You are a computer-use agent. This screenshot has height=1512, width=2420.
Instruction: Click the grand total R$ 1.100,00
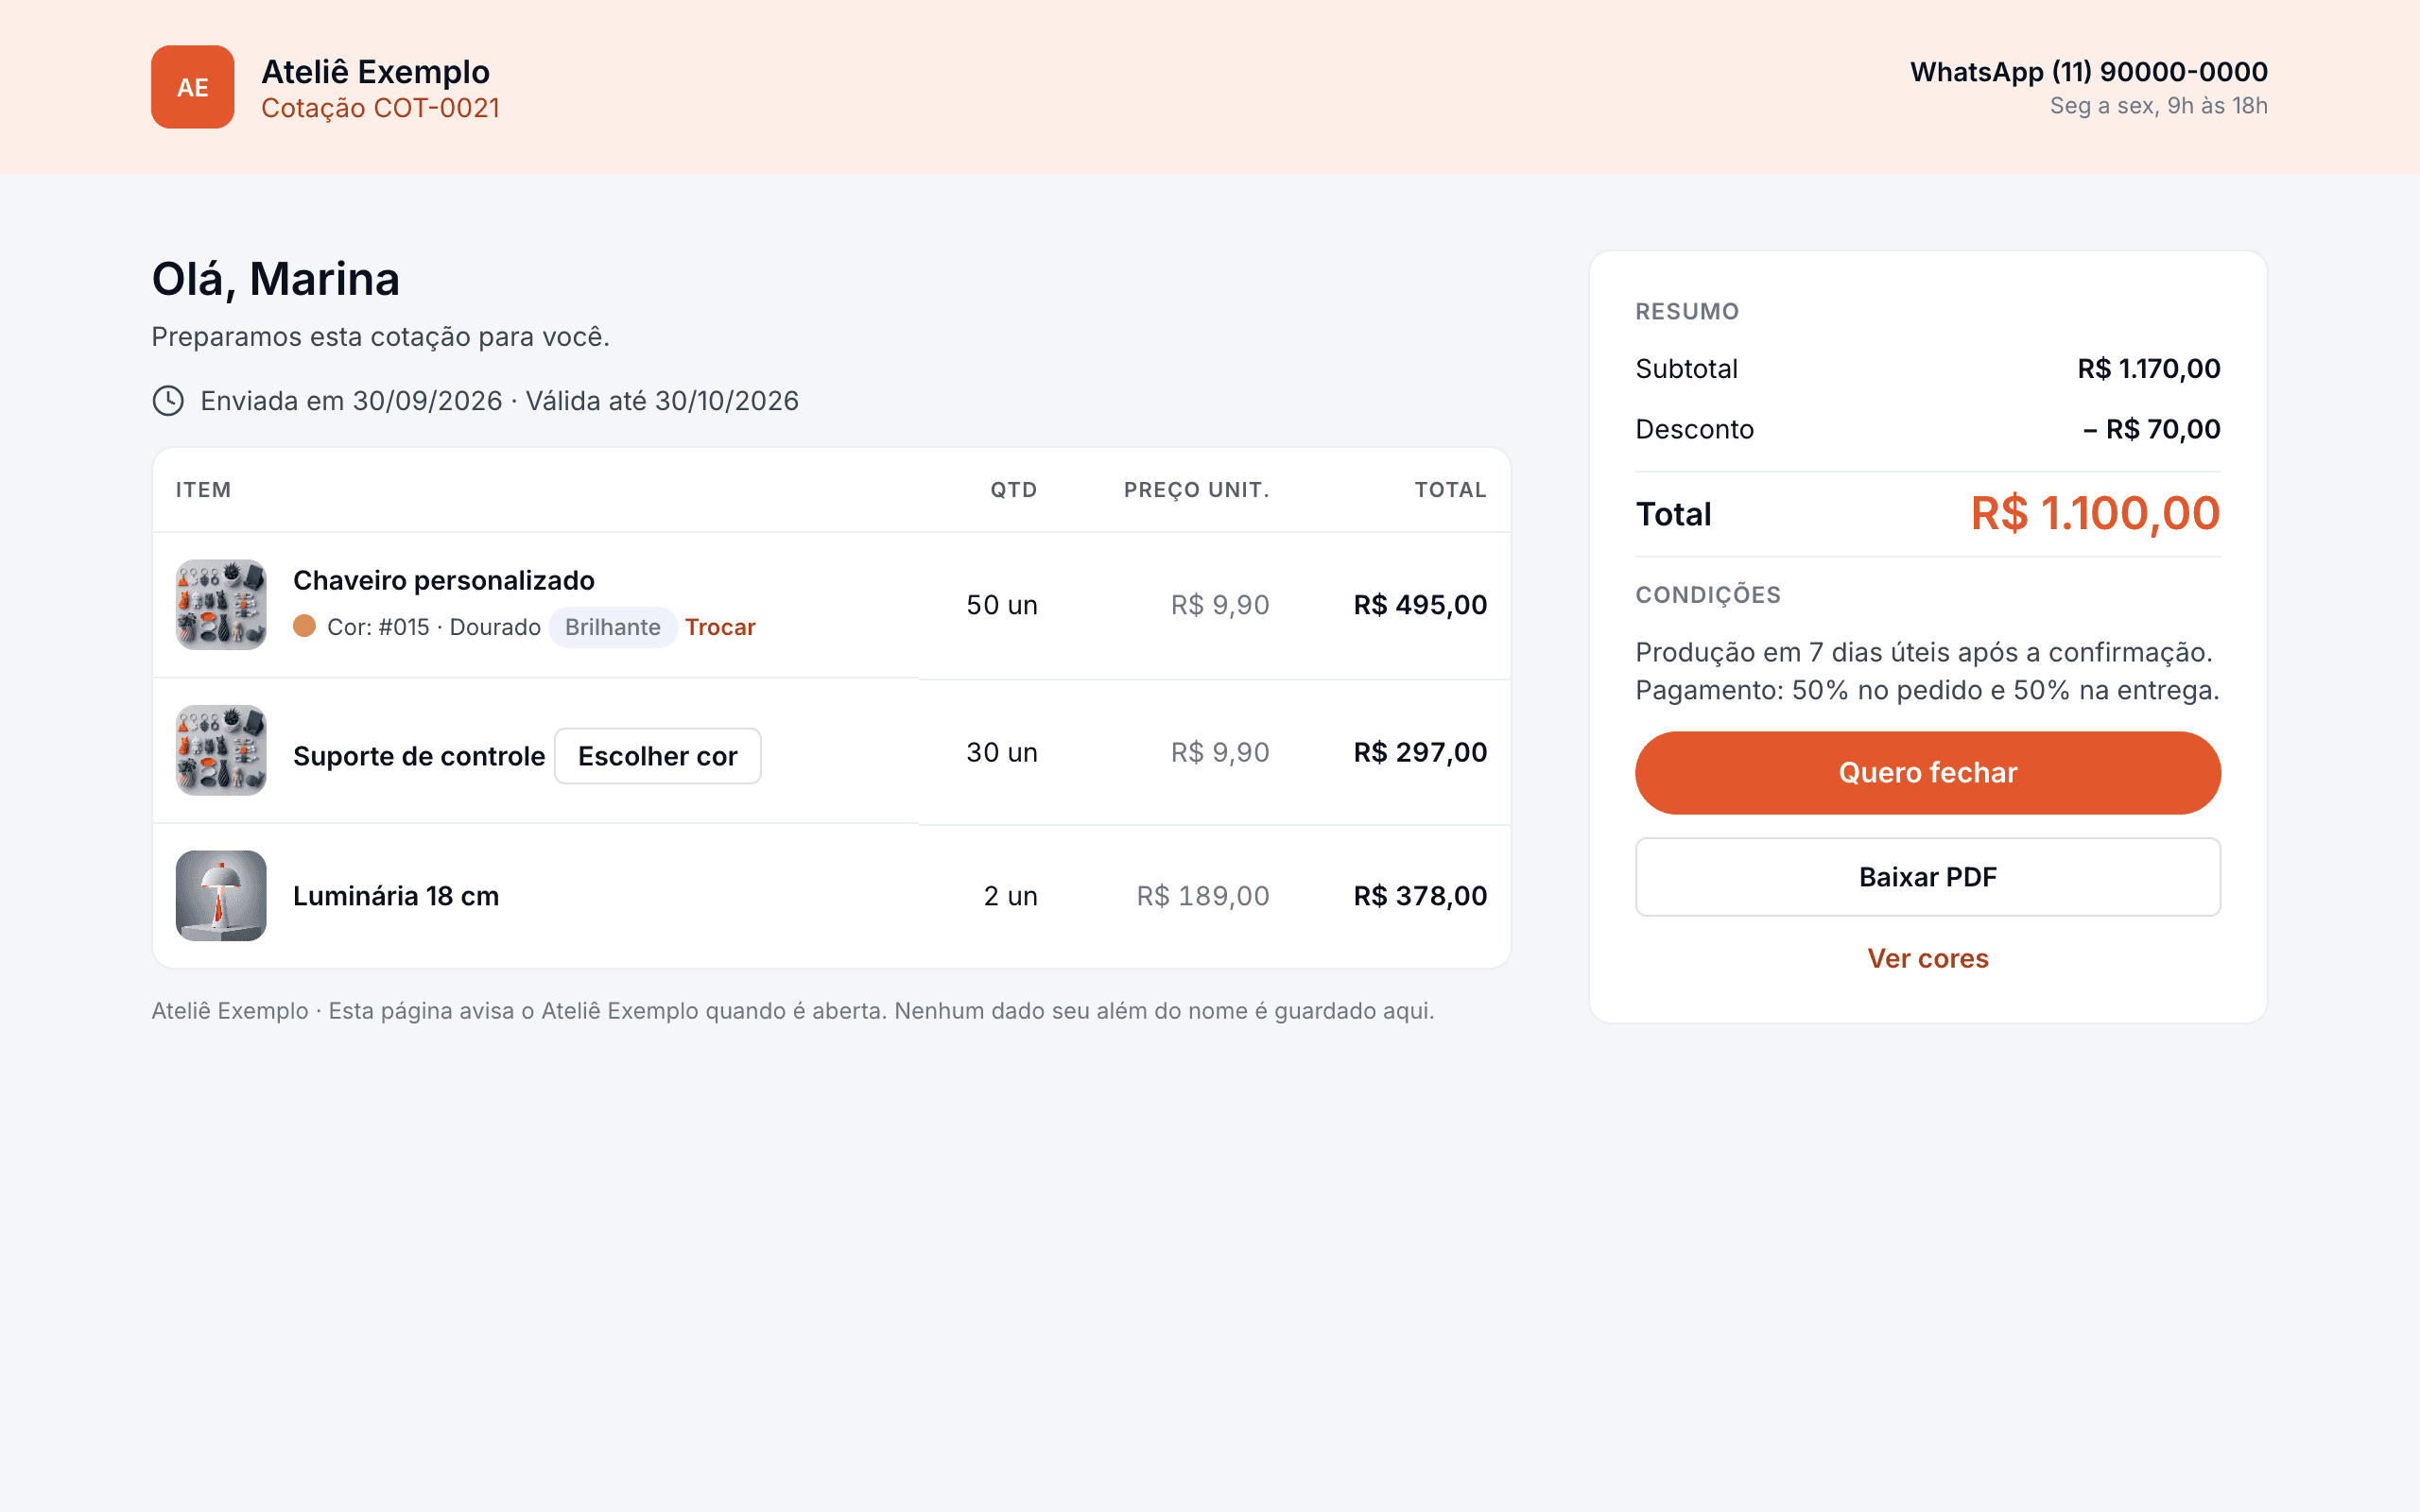[2095, 514]
